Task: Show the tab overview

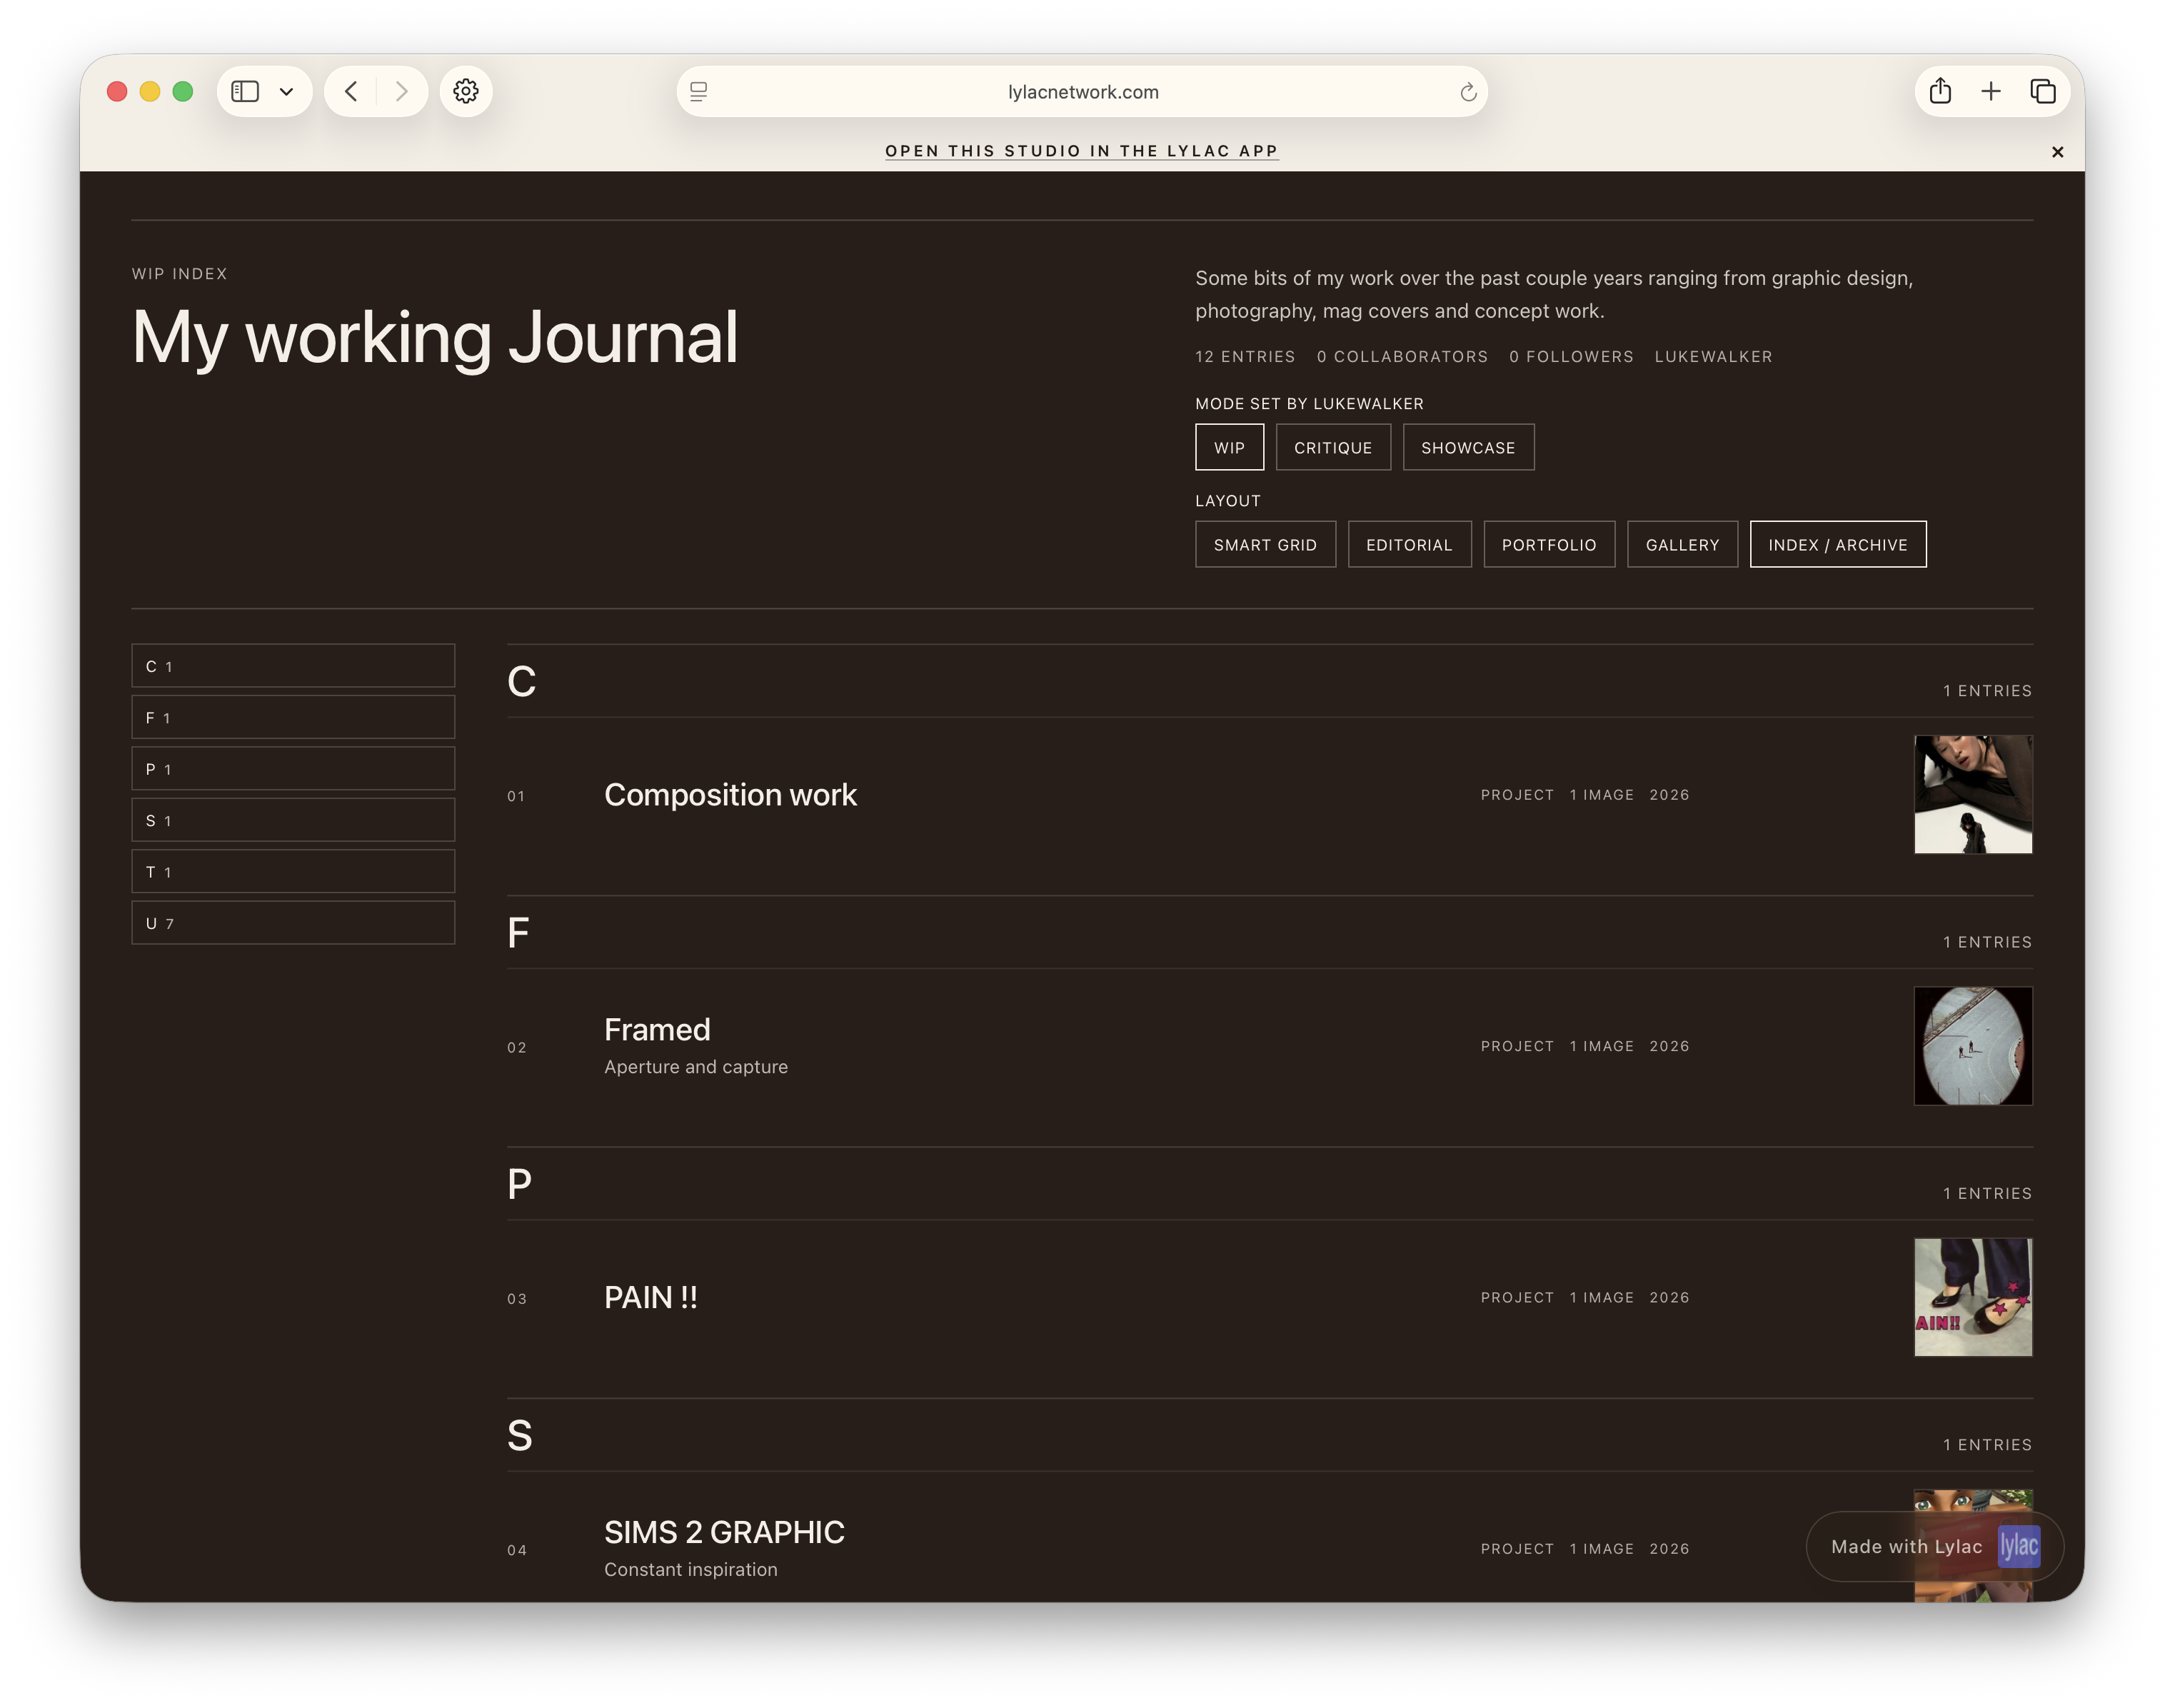Action: (x=2042, y=91)
